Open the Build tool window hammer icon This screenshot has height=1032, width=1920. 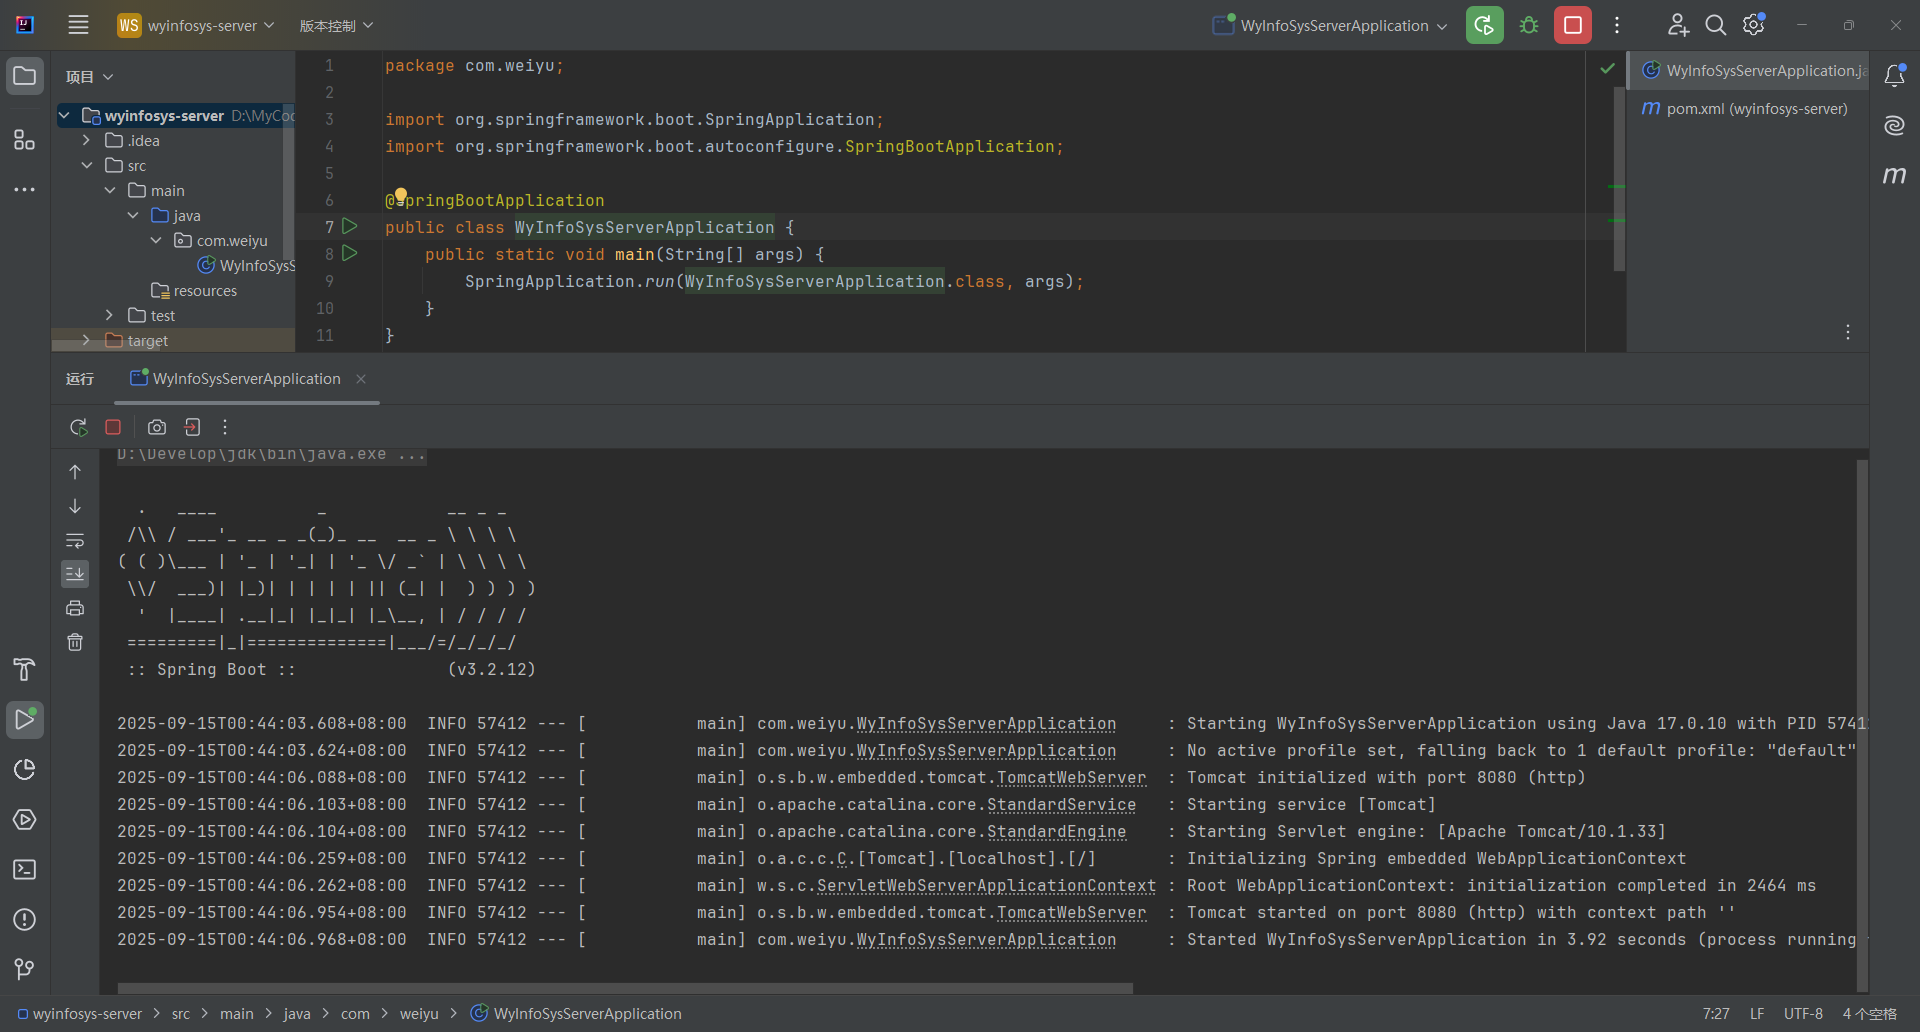(23, 668)
